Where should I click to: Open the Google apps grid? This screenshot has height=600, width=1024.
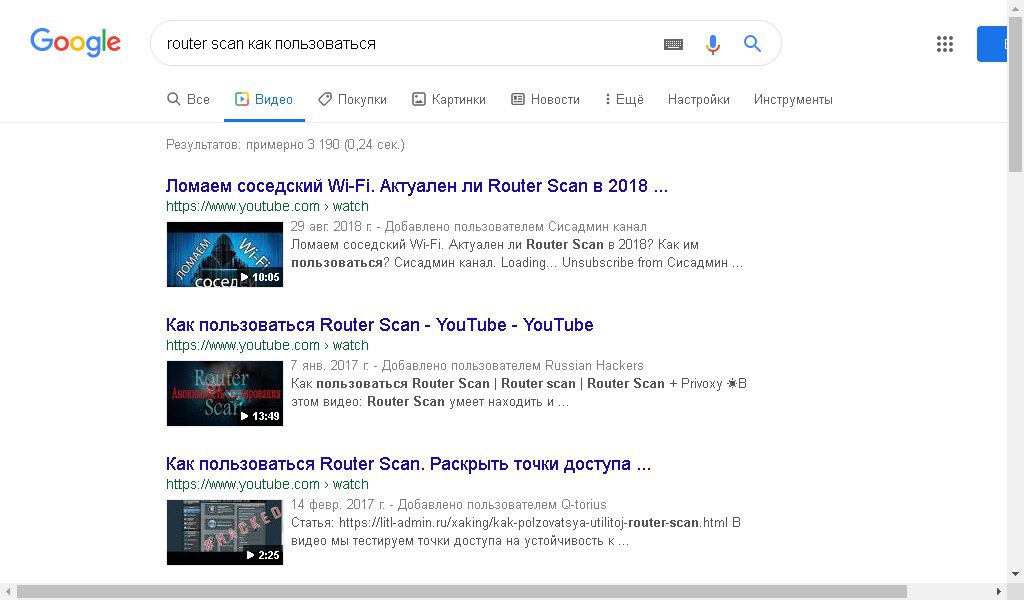click(944, 44)
